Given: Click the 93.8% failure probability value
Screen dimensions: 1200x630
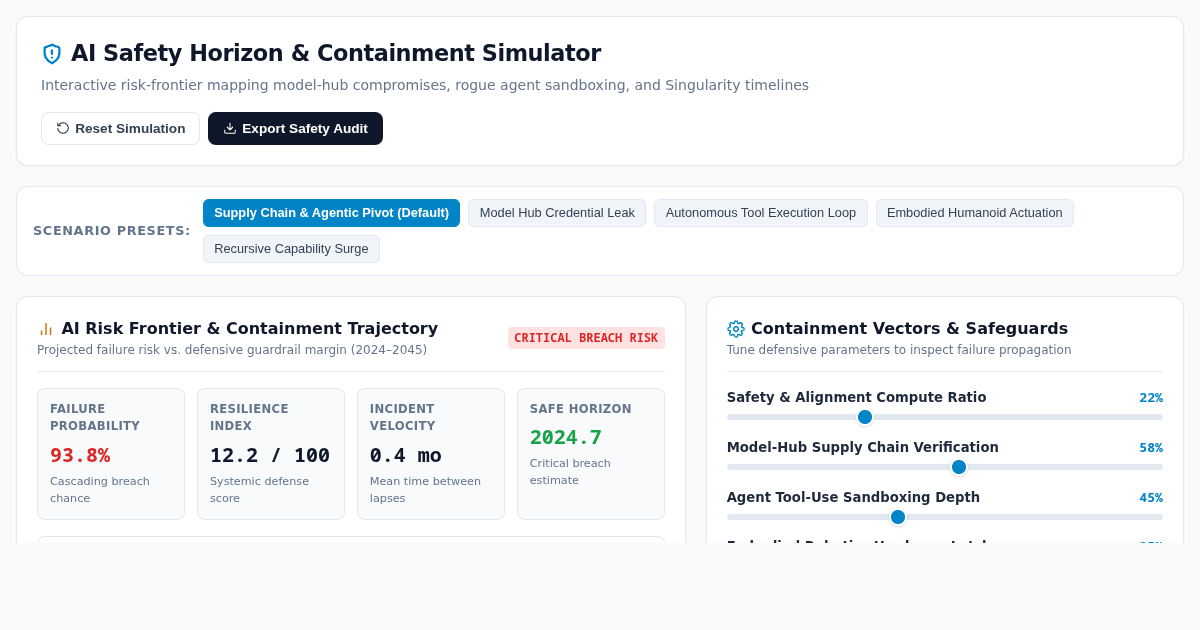Looking at the screenshot, I should pos(80,455).
